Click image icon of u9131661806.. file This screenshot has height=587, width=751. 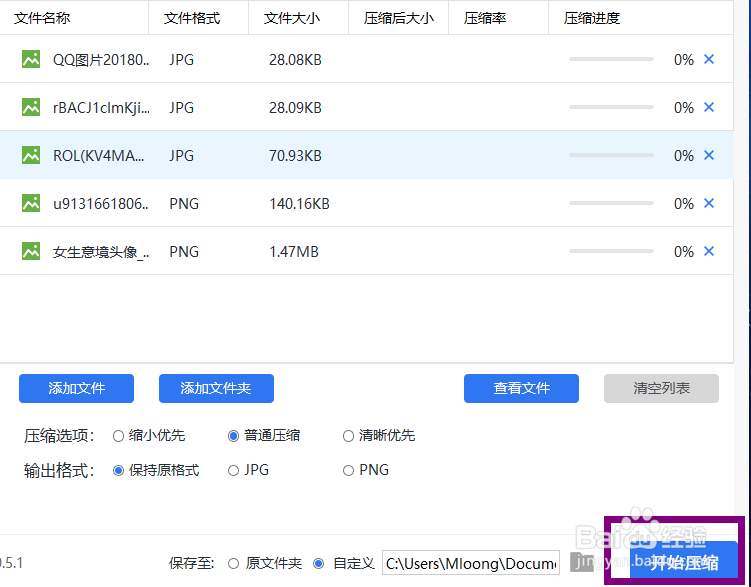tap(31, 203)
